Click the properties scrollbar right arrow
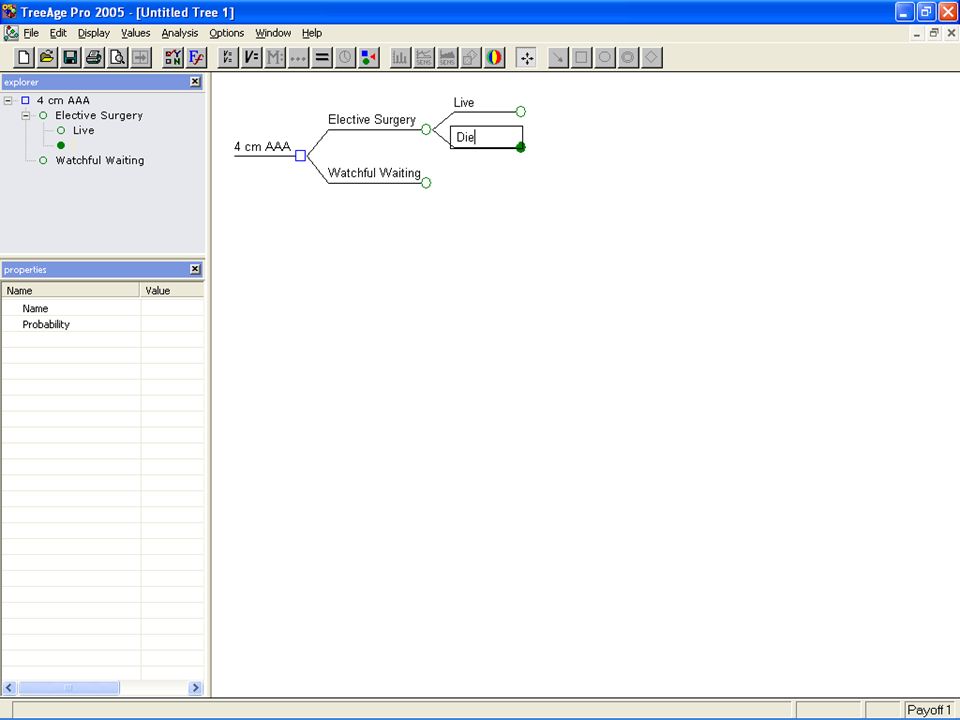Viewport: 960px width, 720px height. pyautogui.click(x=195, y=688)
